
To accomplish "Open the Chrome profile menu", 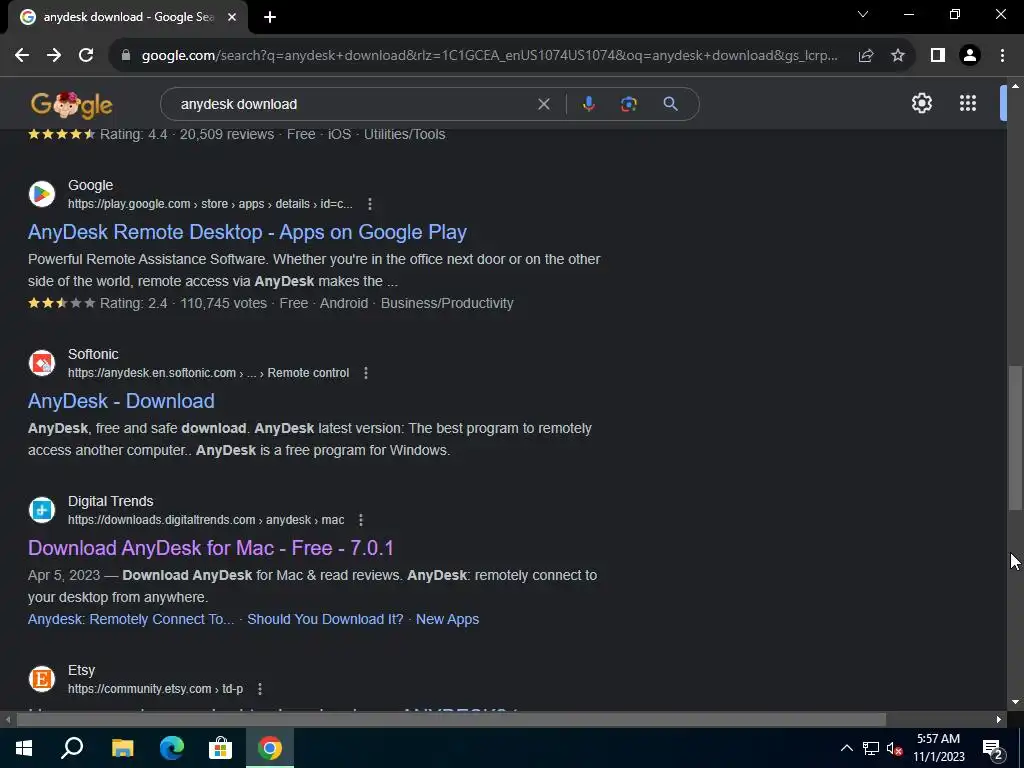I will click(970, 56).
